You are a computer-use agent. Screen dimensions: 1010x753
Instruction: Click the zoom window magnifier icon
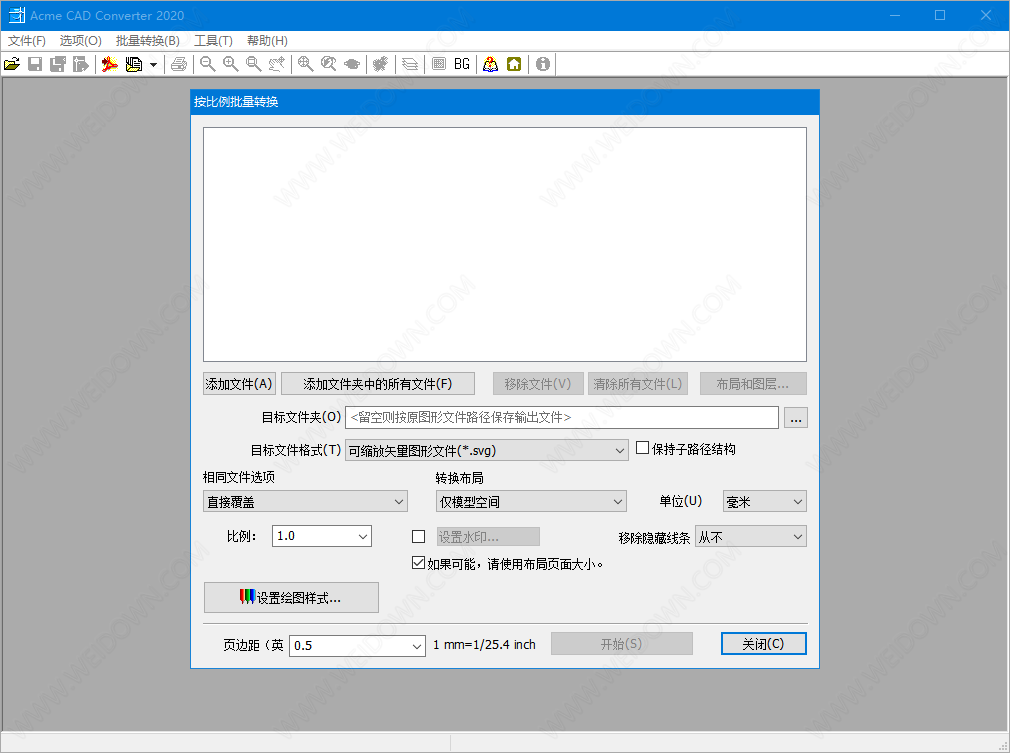(x=254, y=64)
